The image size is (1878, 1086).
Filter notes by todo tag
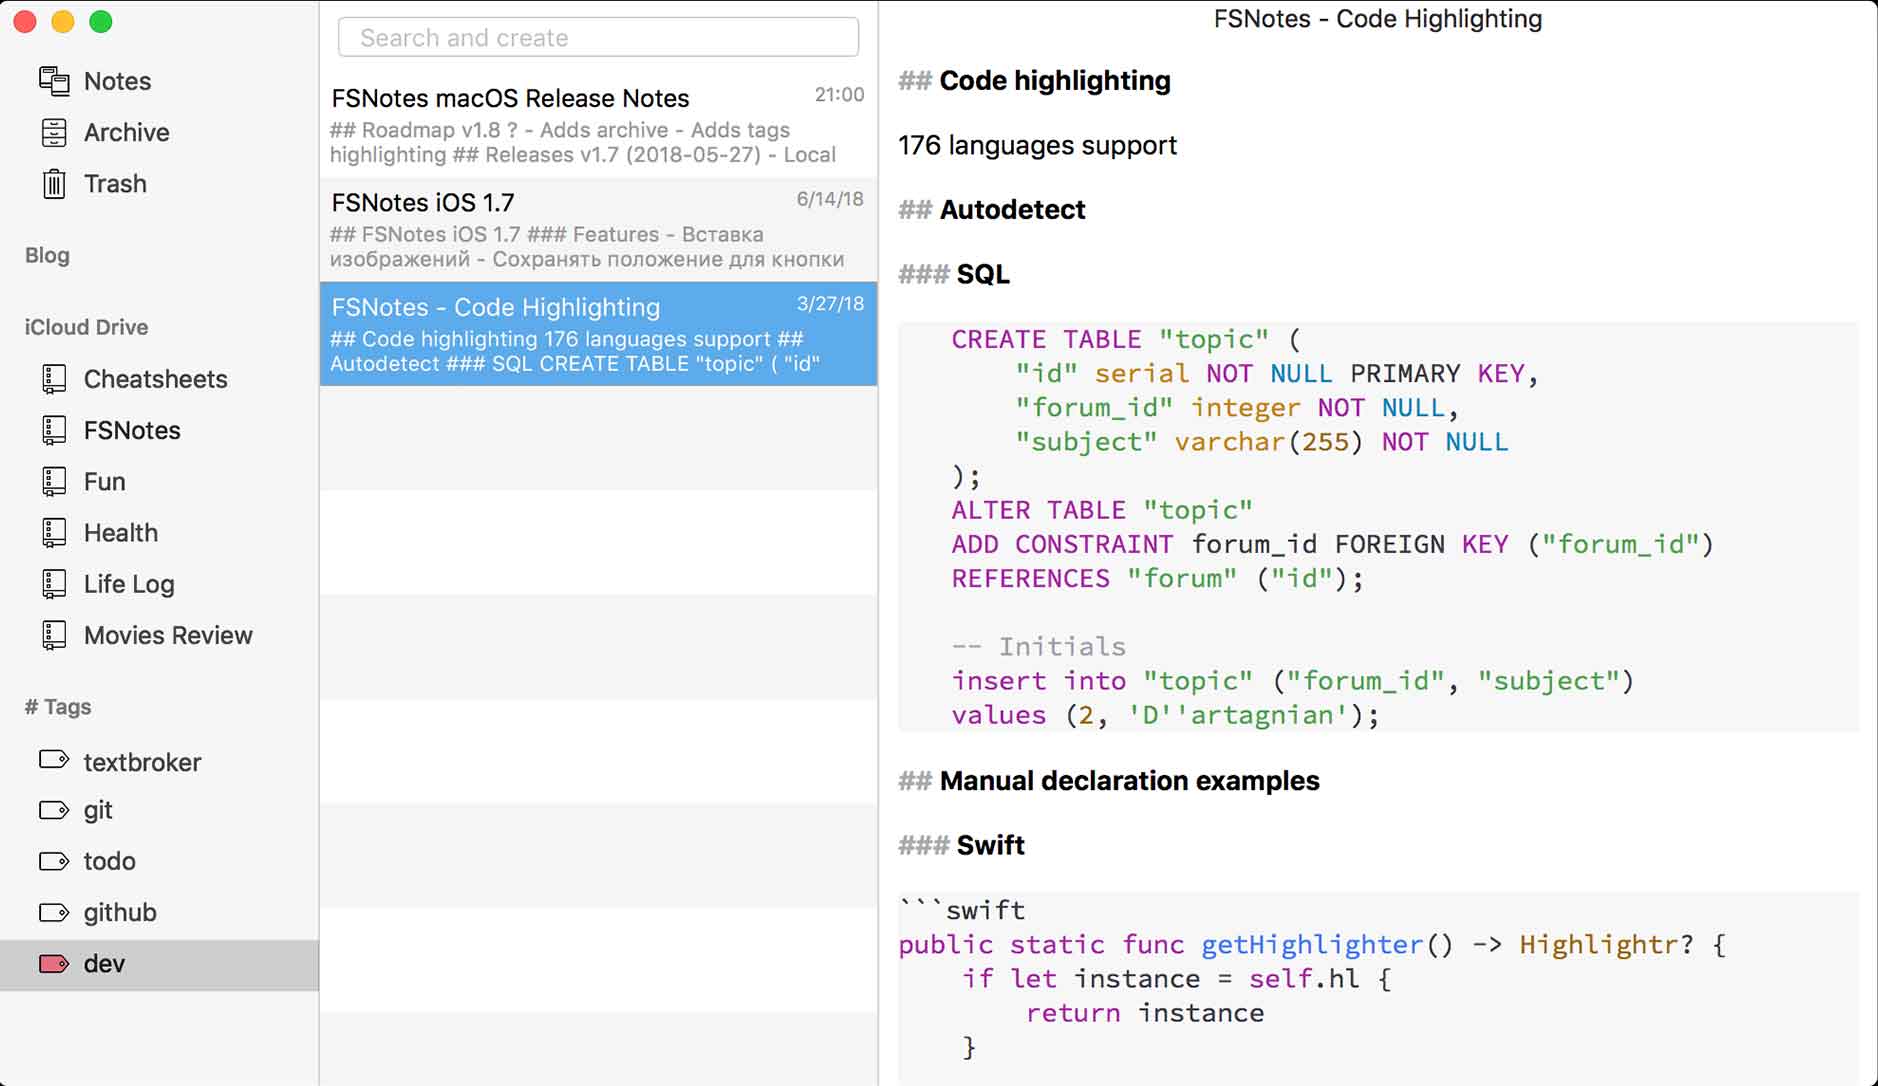pyautogui.click(x=109, y=861)
